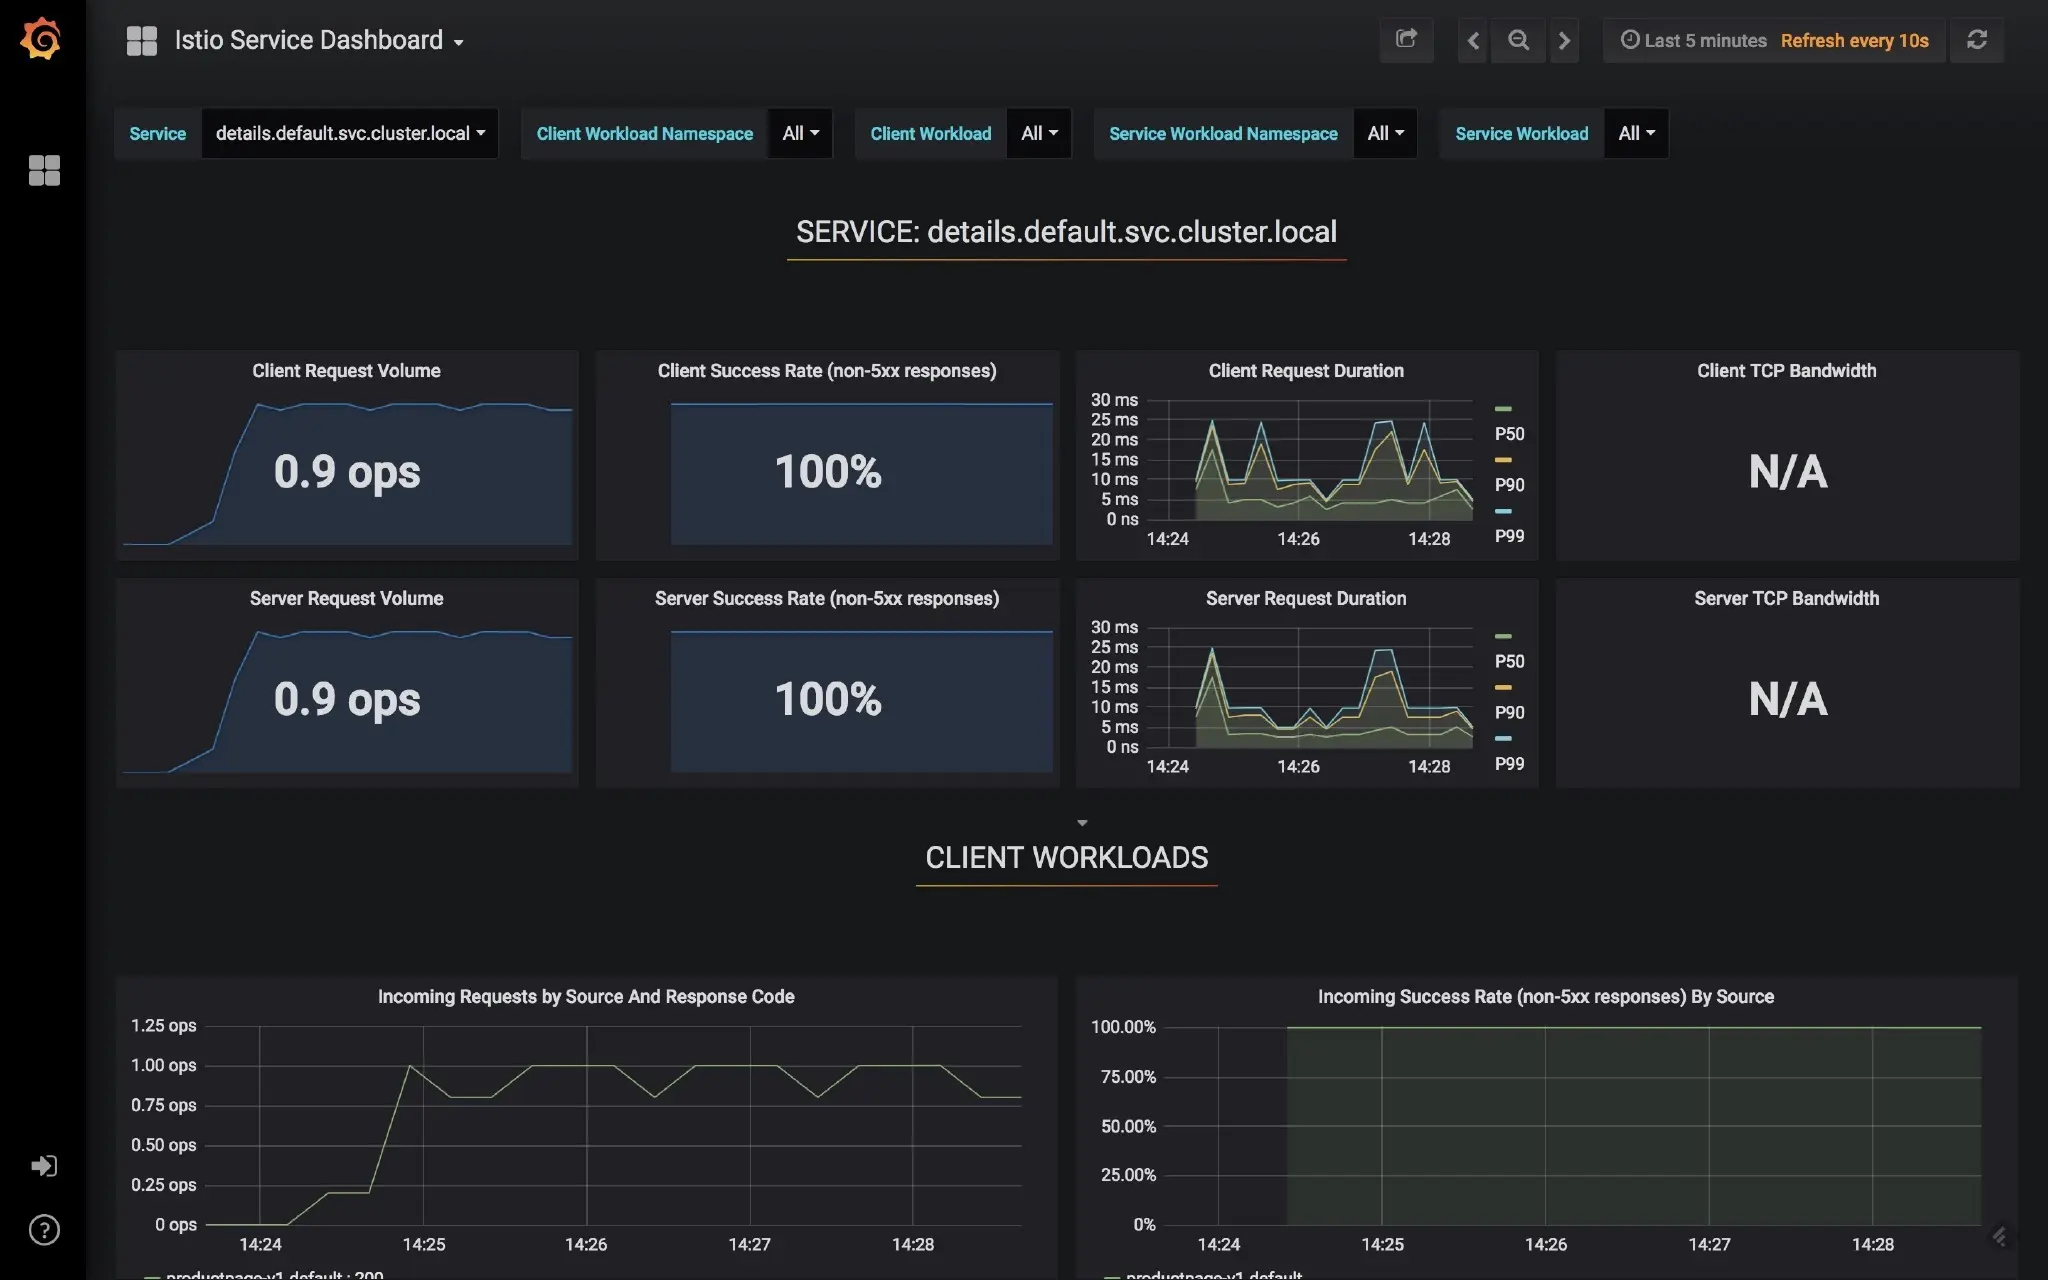The width and height of the screenshot is (2048, 1280).
Task: Expand Client Workload Namespace All dropdown
Action: [800, 133]
